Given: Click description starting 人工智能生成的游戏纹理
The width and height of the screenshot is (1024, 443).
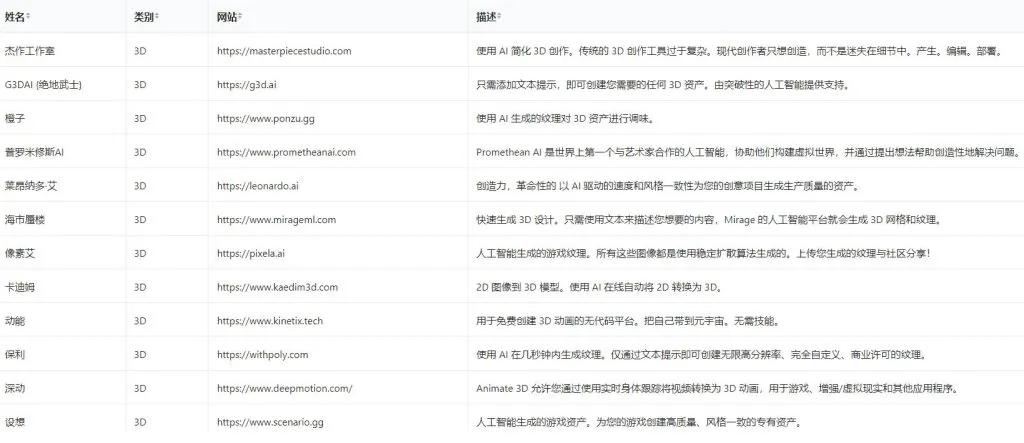Looking at the screenshot, I should point(703,254).
